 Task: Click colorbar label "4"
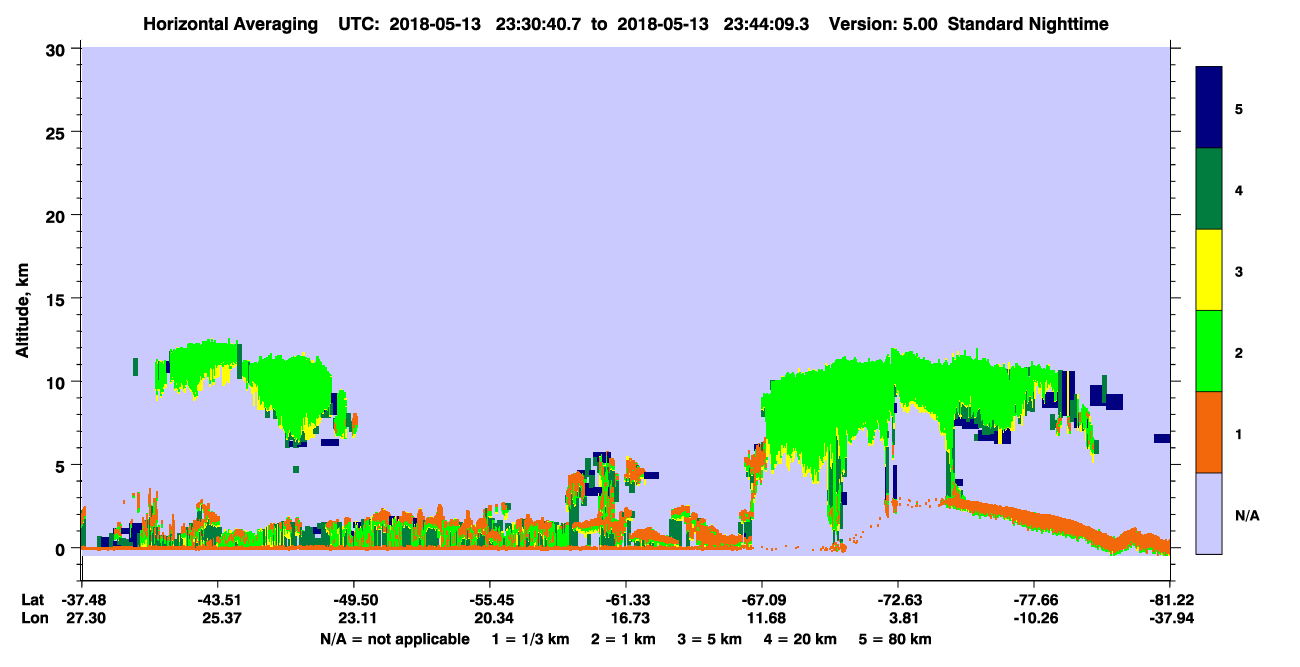click(x=1239, y=189)
